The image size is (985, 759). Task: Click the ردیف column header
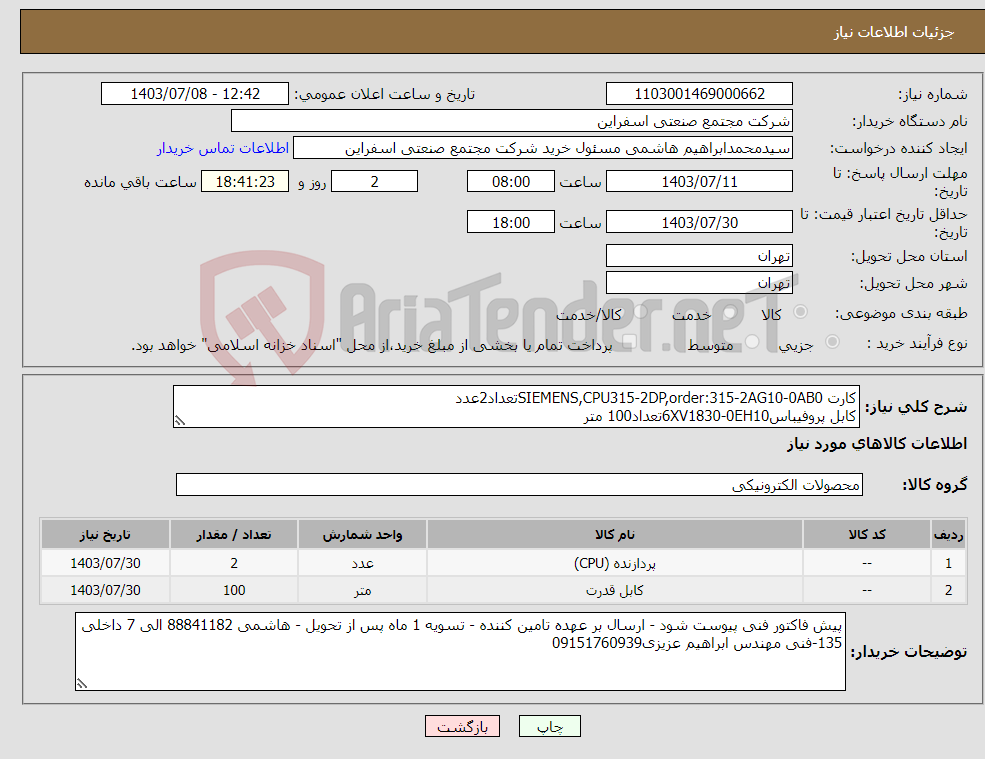tap(948, 534)
